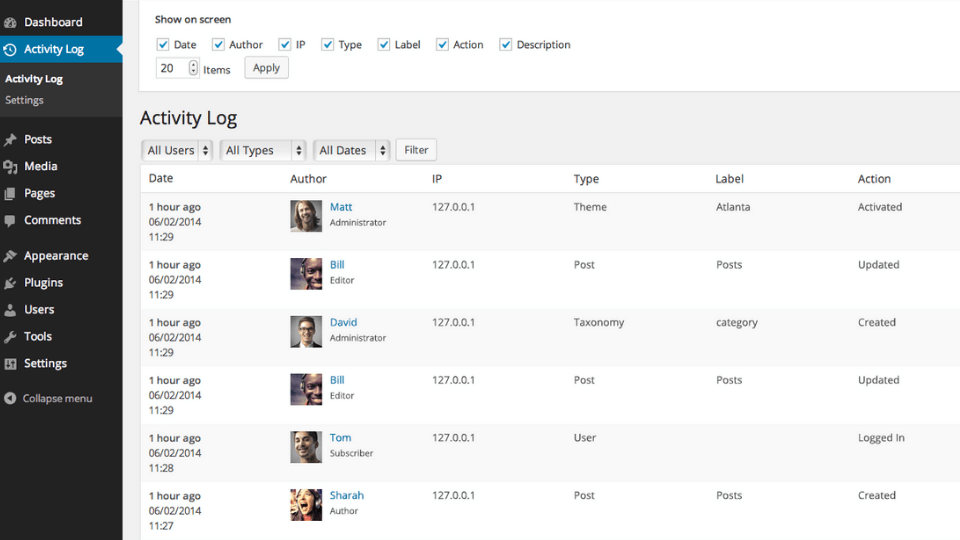Expand the All Users dropdown

point(177,150)
